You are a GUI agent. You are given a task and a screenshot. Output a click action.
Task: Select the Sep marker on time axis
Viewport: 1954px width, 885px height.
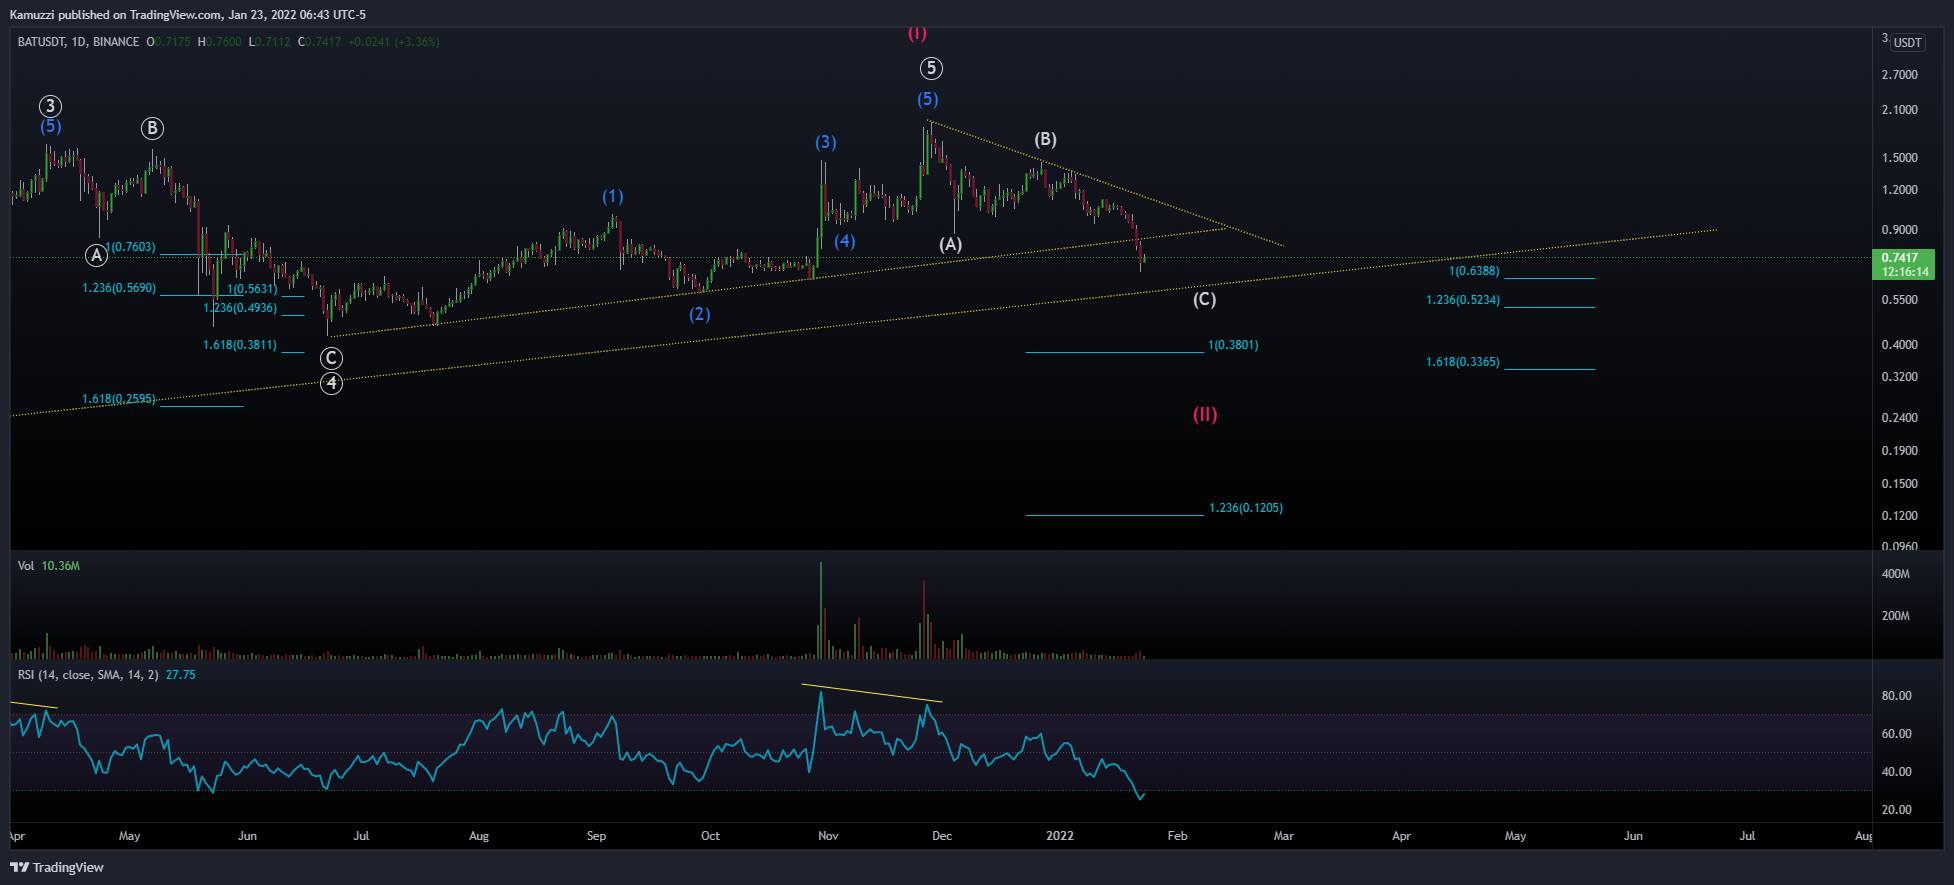[596, 836]
